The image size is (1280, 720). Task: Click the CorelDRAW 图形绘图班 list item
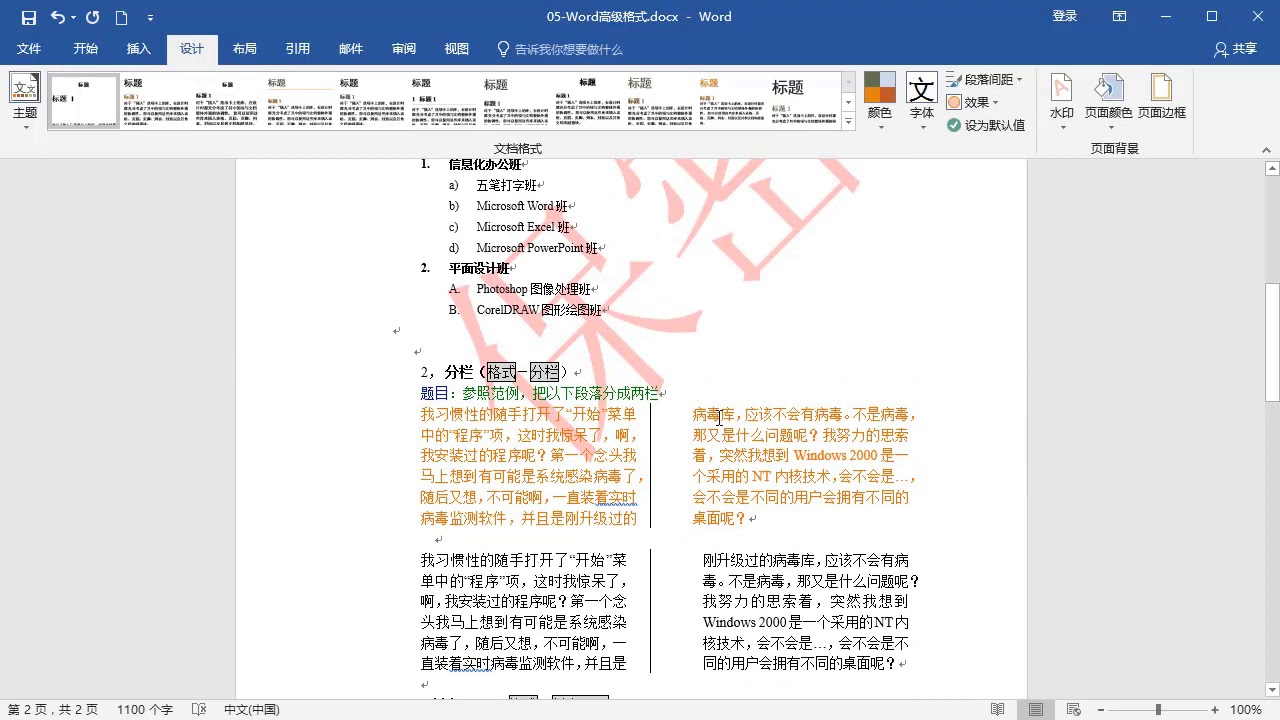tap(539, 310)
